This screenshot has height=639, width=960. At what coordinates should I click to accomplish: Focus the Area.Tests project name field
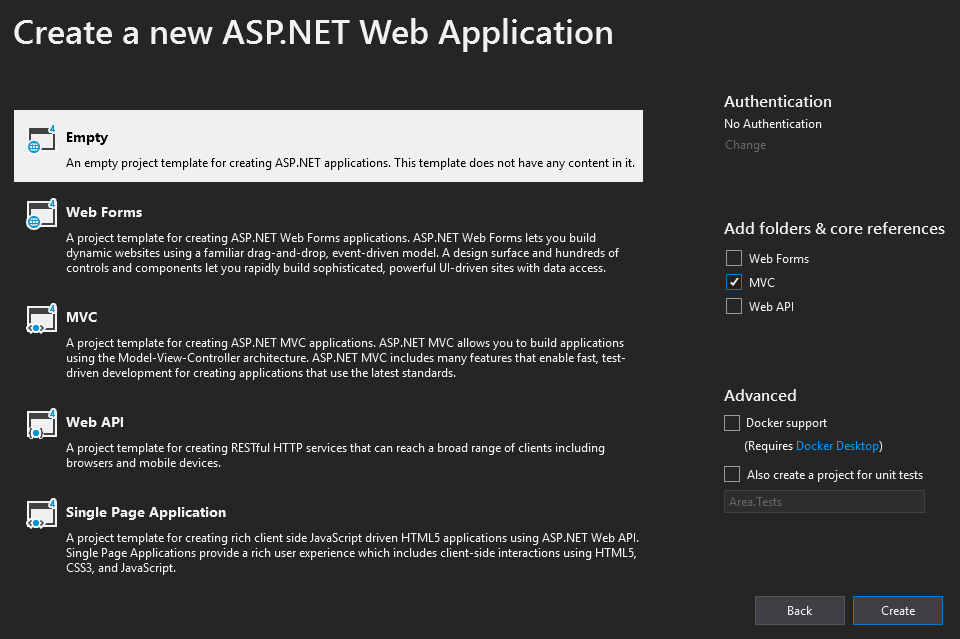[824, 502]
